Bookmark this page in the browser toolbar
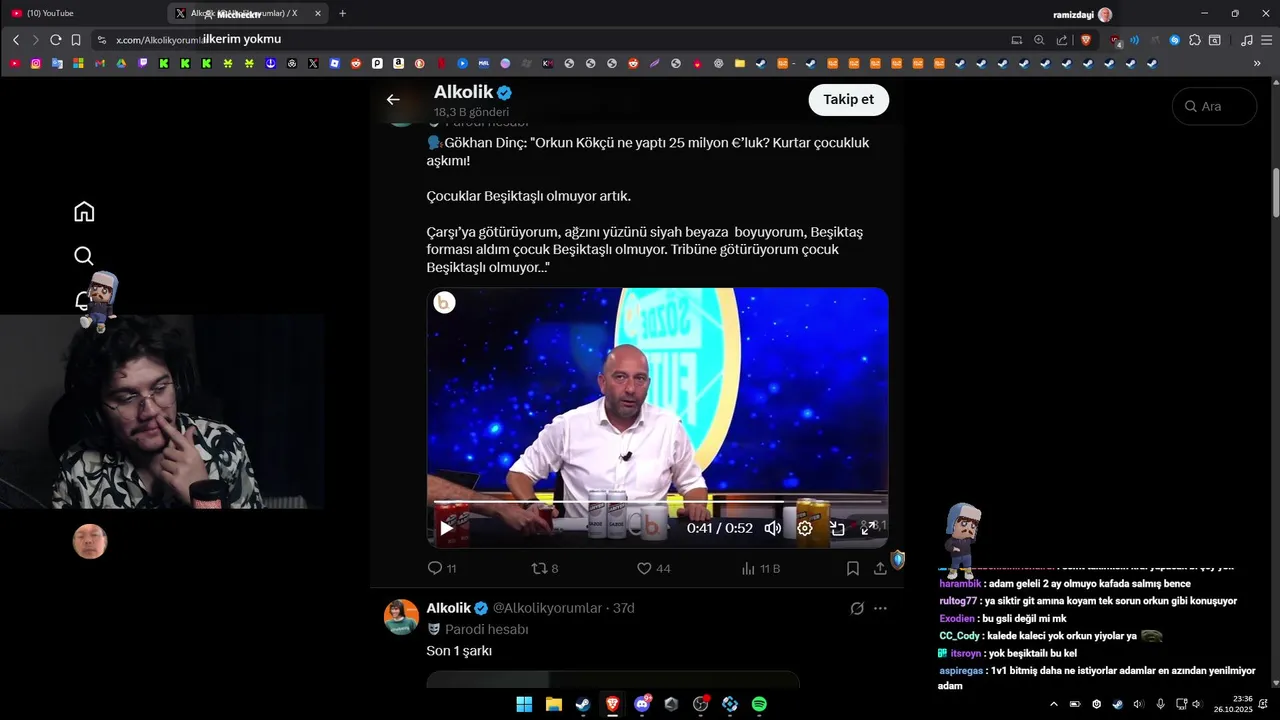Viewport: 1280px width, 720px height. 76,40
